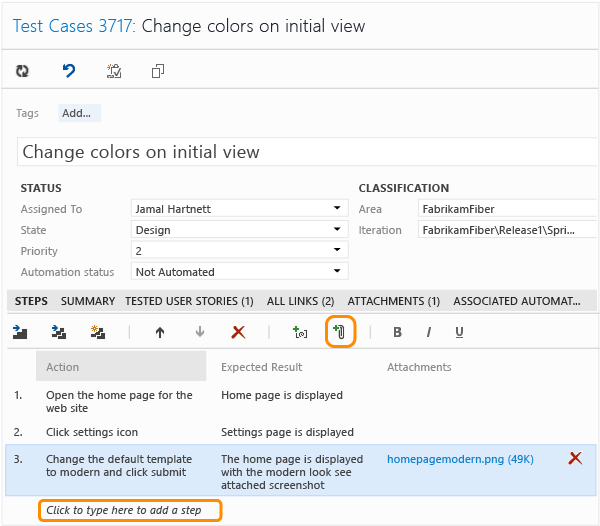Click the insert step icon
The height and width of the screenshot is (526, 600).
point(20,332)
